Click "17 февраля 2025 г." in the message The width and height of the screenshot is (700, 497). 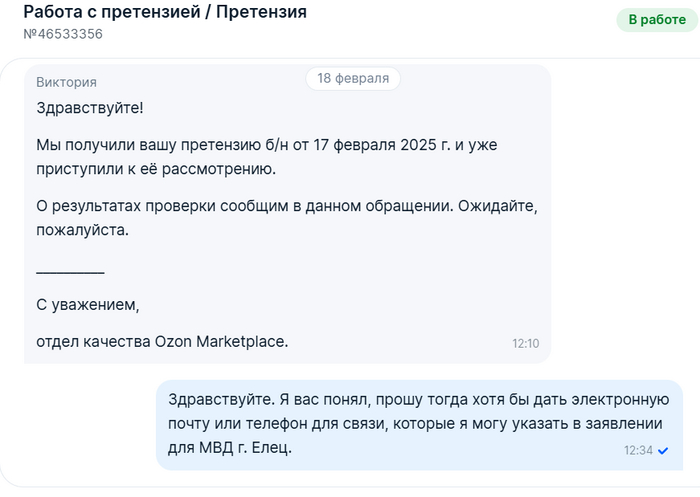382,145
